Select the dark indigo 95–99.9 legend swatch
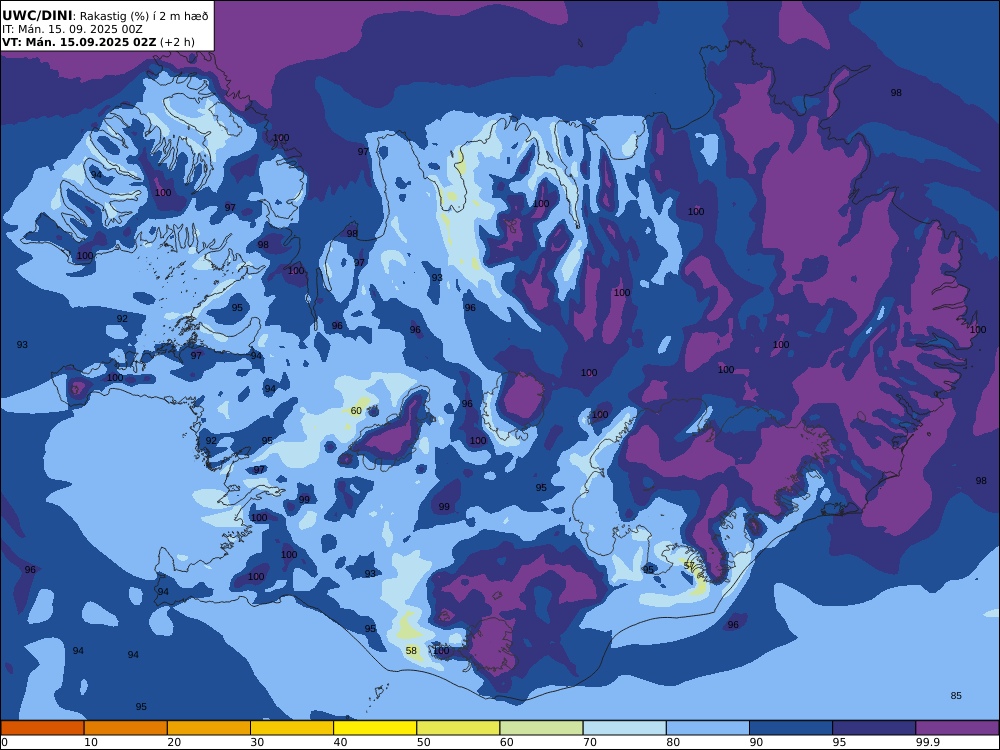This screenshot has height=750, width=1000. 874,728
